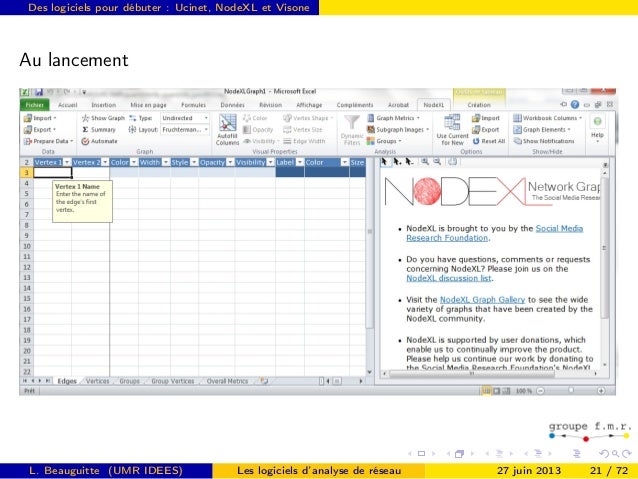The height and width of the screenshot is (479, 638).
Task: Open the Vertex 2 column filter arrow
Action: point(105,162)
